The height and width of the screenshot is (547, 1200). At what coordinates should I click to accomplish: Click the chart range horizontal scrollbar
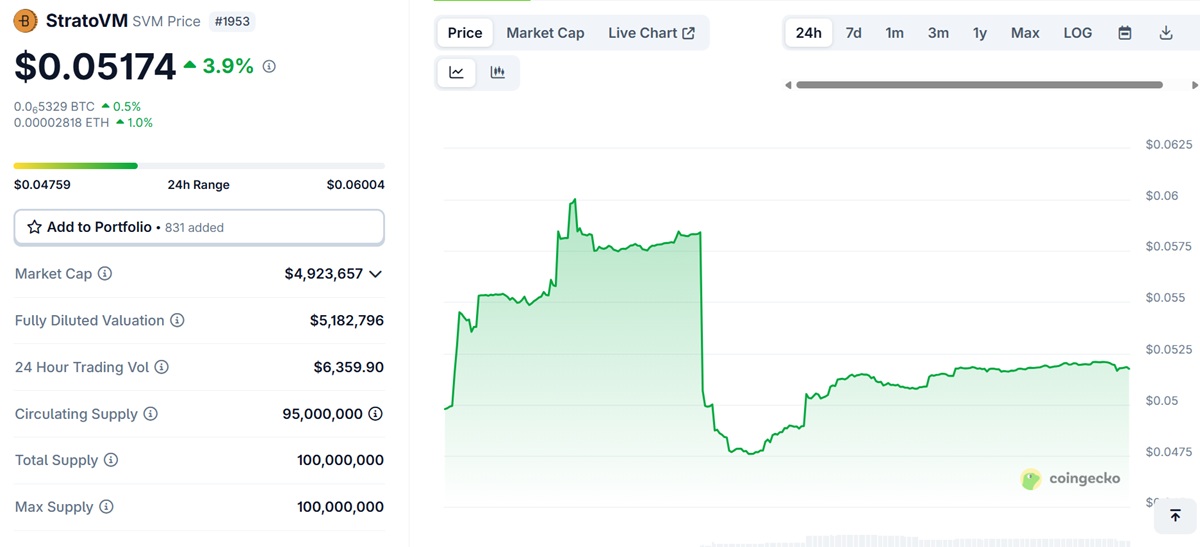tap(979, 85)
